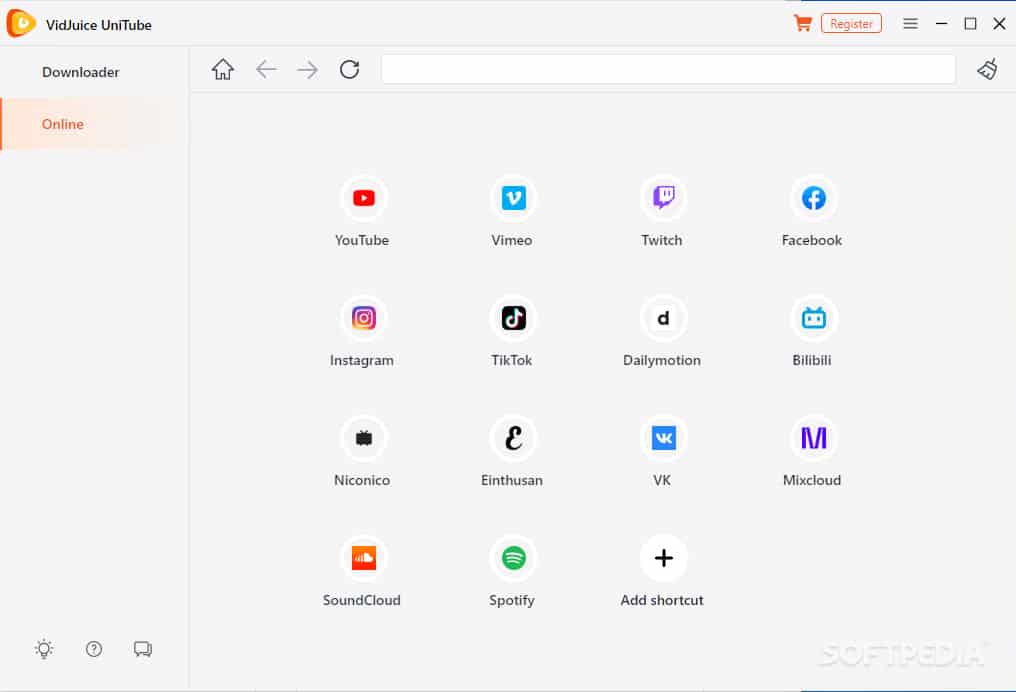1016x692 pixels.
Task: Click the Twitch text label
Action: click(662, 240)
